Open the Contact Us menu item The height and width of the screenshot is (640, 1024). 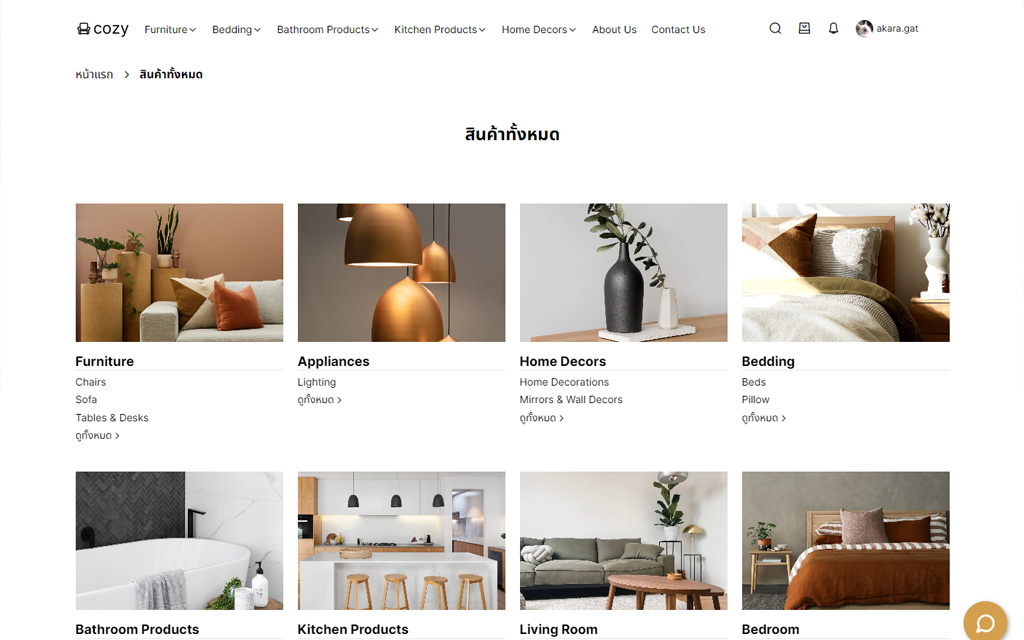678,29
